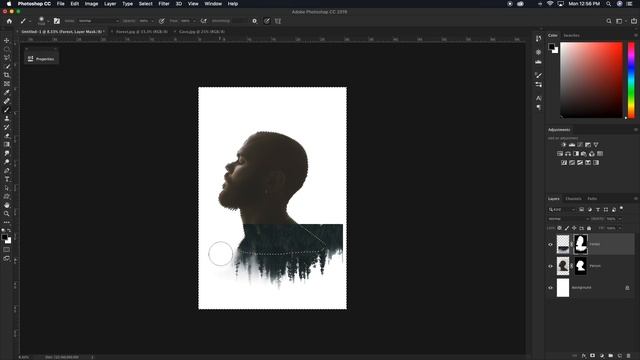Hide the Person layer
Screen dimensions: 640x360
[x=550, y=266]
